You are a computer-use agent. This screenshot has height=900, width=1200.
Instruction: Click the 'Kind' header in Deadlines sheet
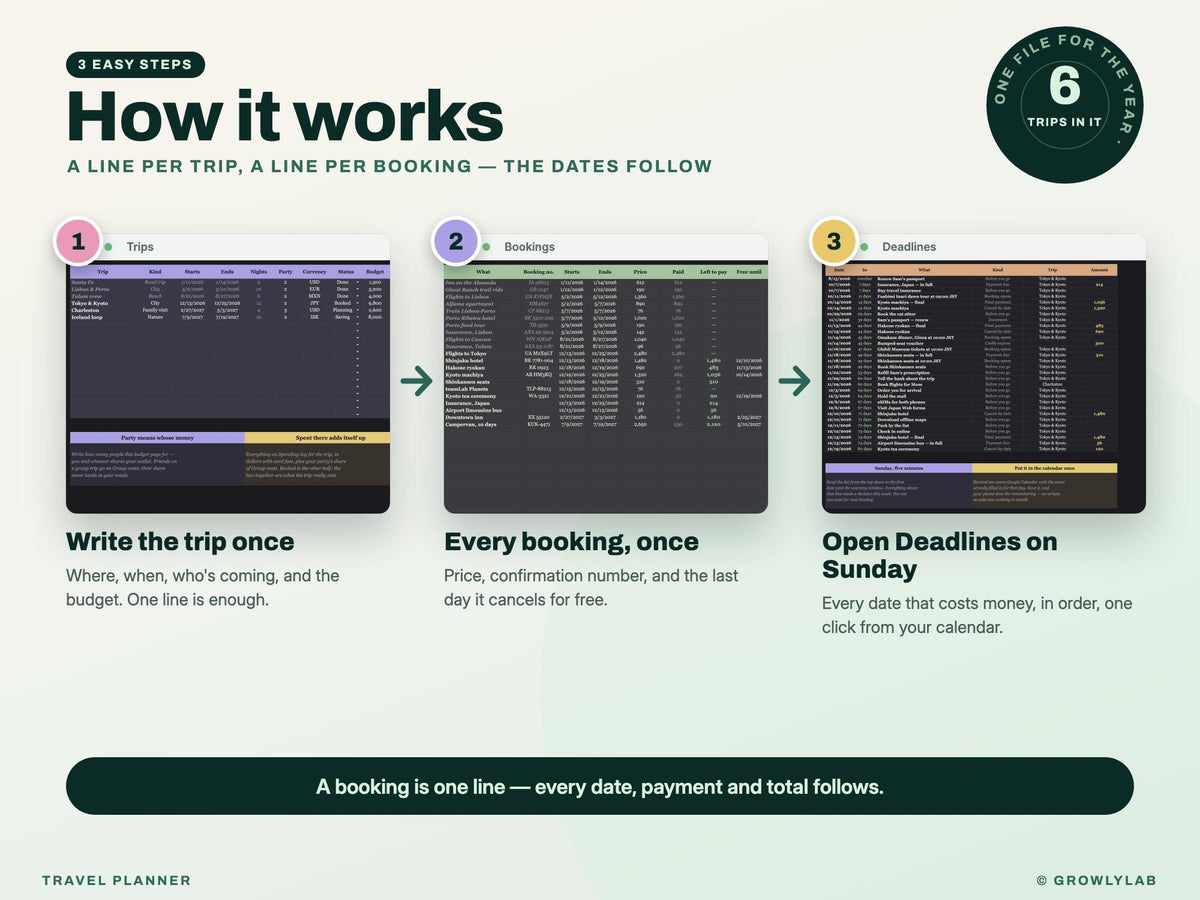click(997, 270)
